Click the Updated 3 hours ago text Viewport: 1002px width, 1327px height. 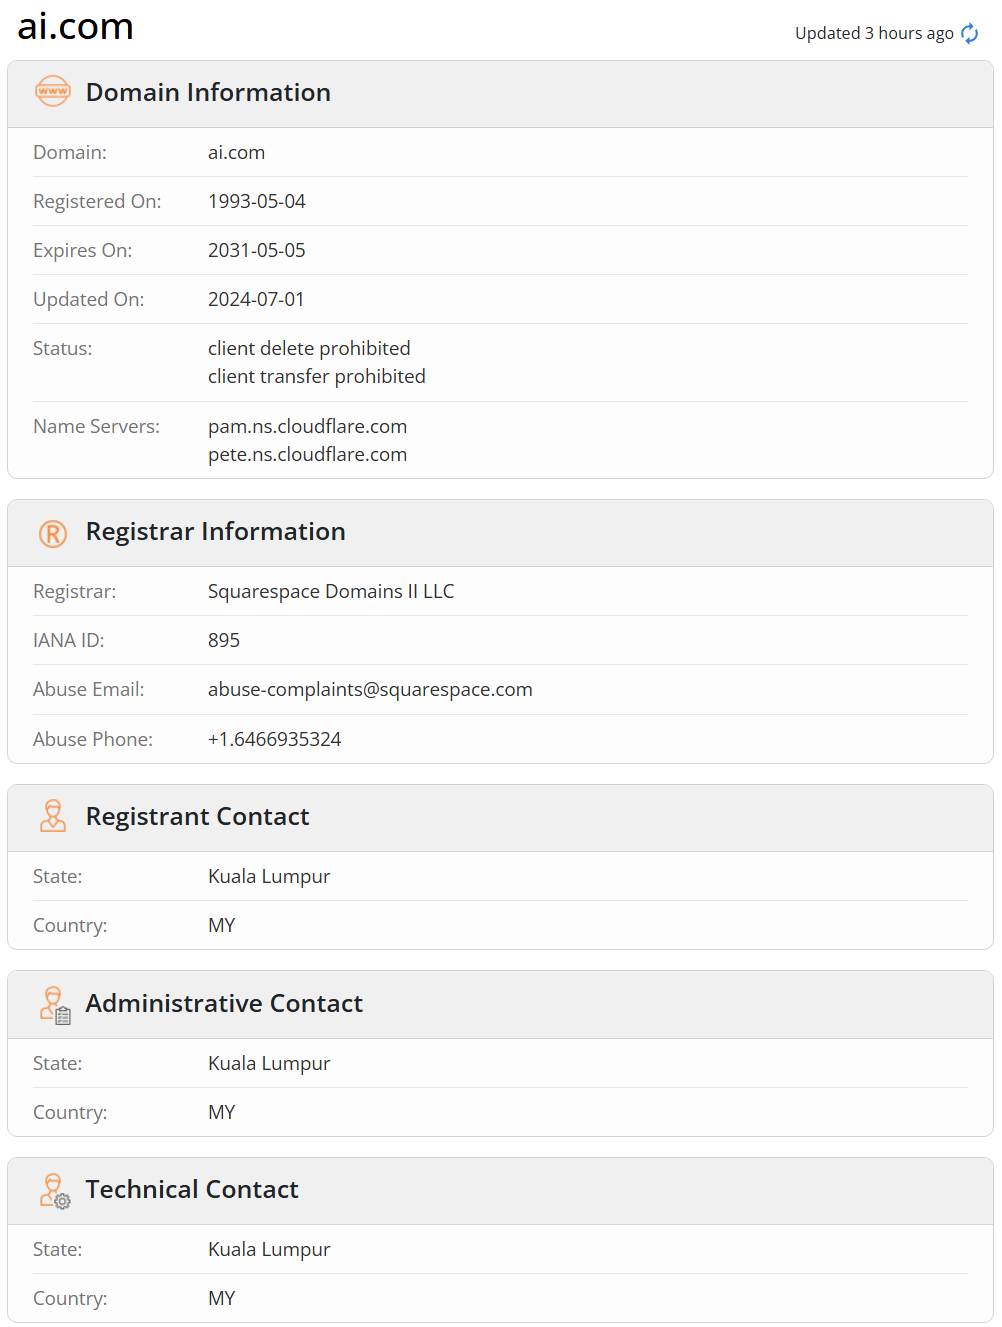pyautogui.click(x=873, y=34)
